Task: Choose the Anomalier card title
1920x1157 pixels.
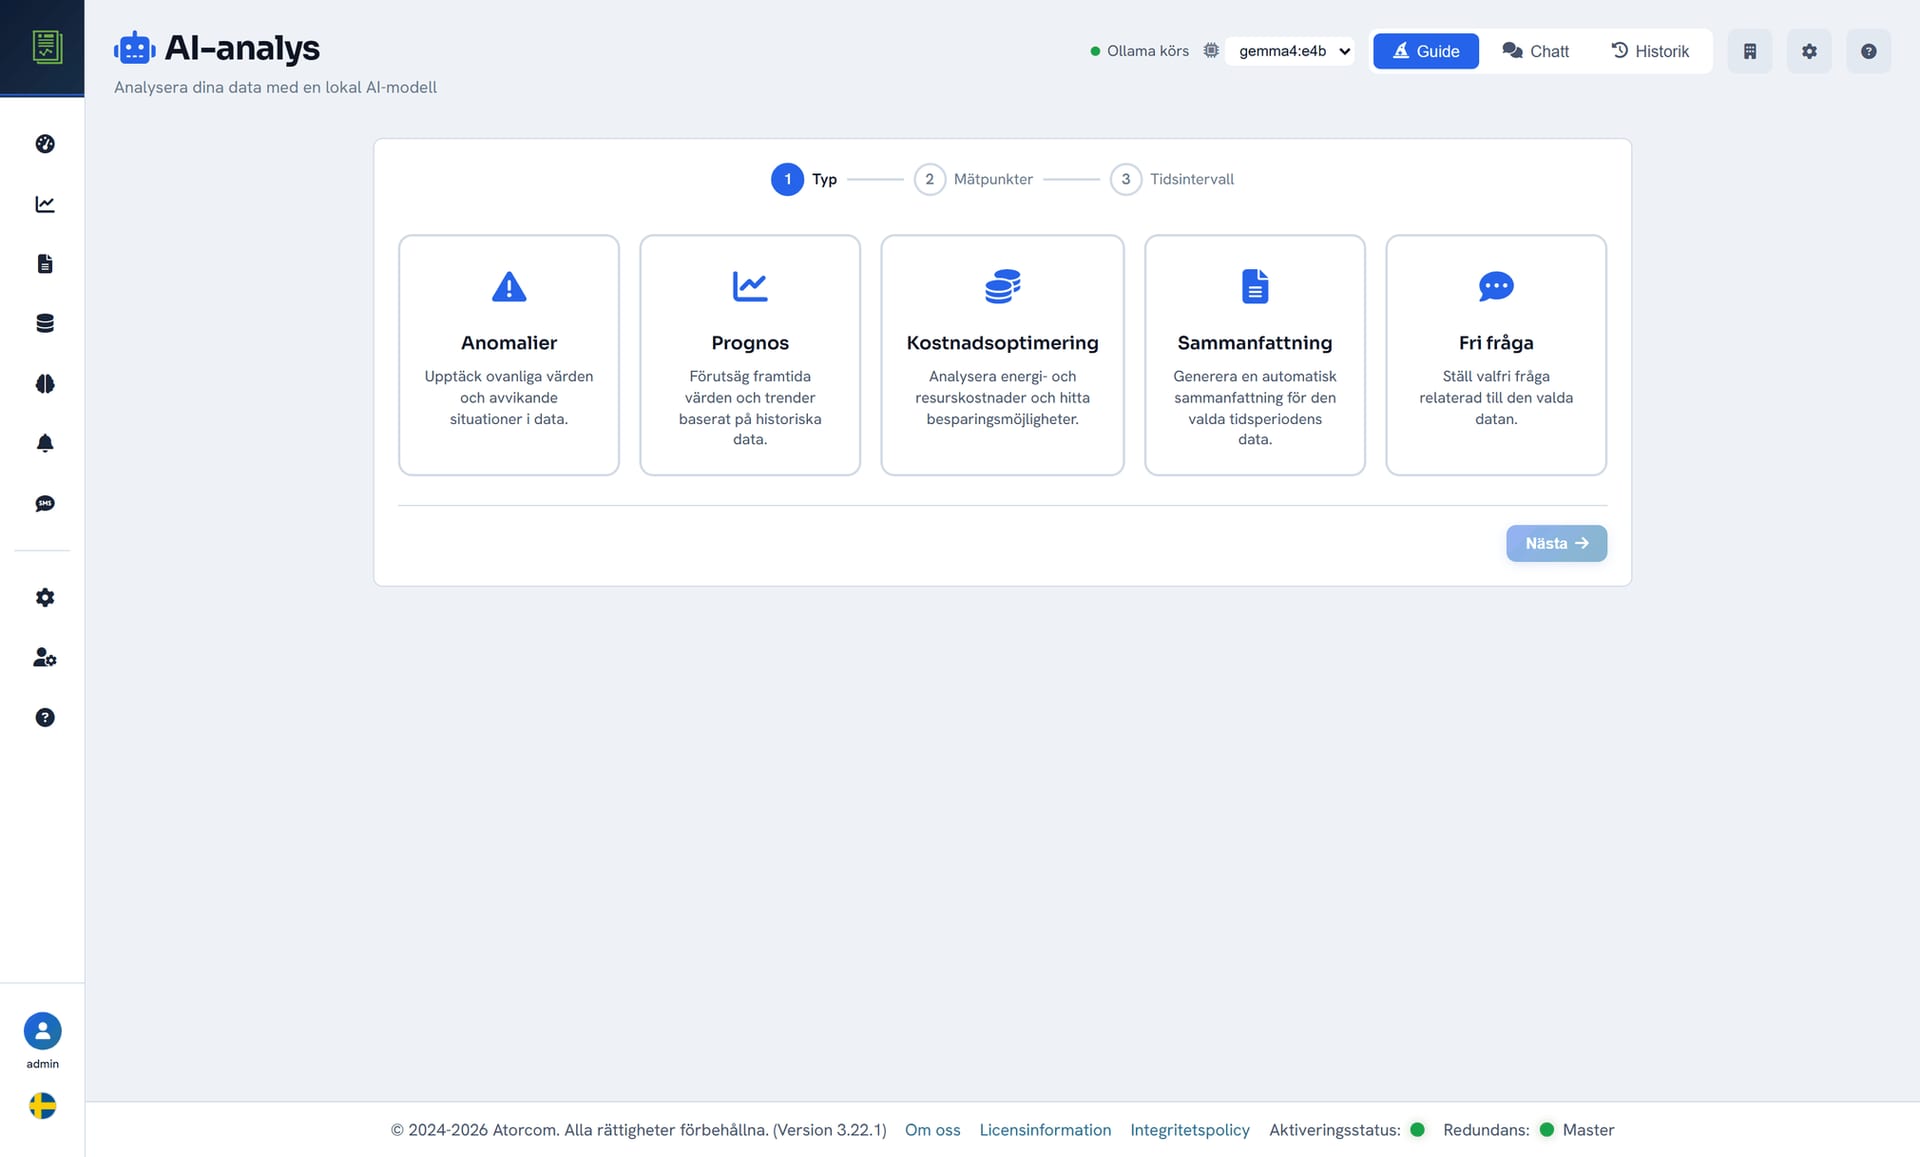Action: [x=509, y=343]
